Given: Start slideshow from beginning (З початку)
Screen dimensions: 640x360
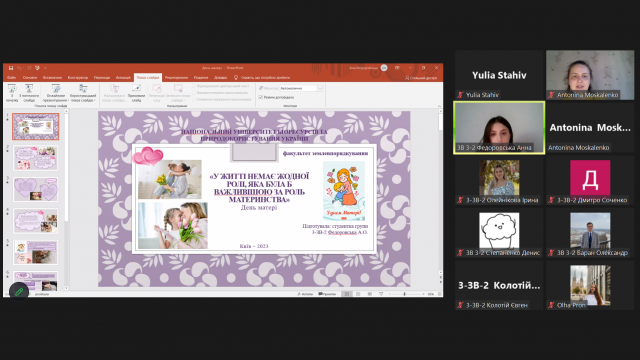Looking at the screenshot, I should pyautogui.click(x=12, y=93).
